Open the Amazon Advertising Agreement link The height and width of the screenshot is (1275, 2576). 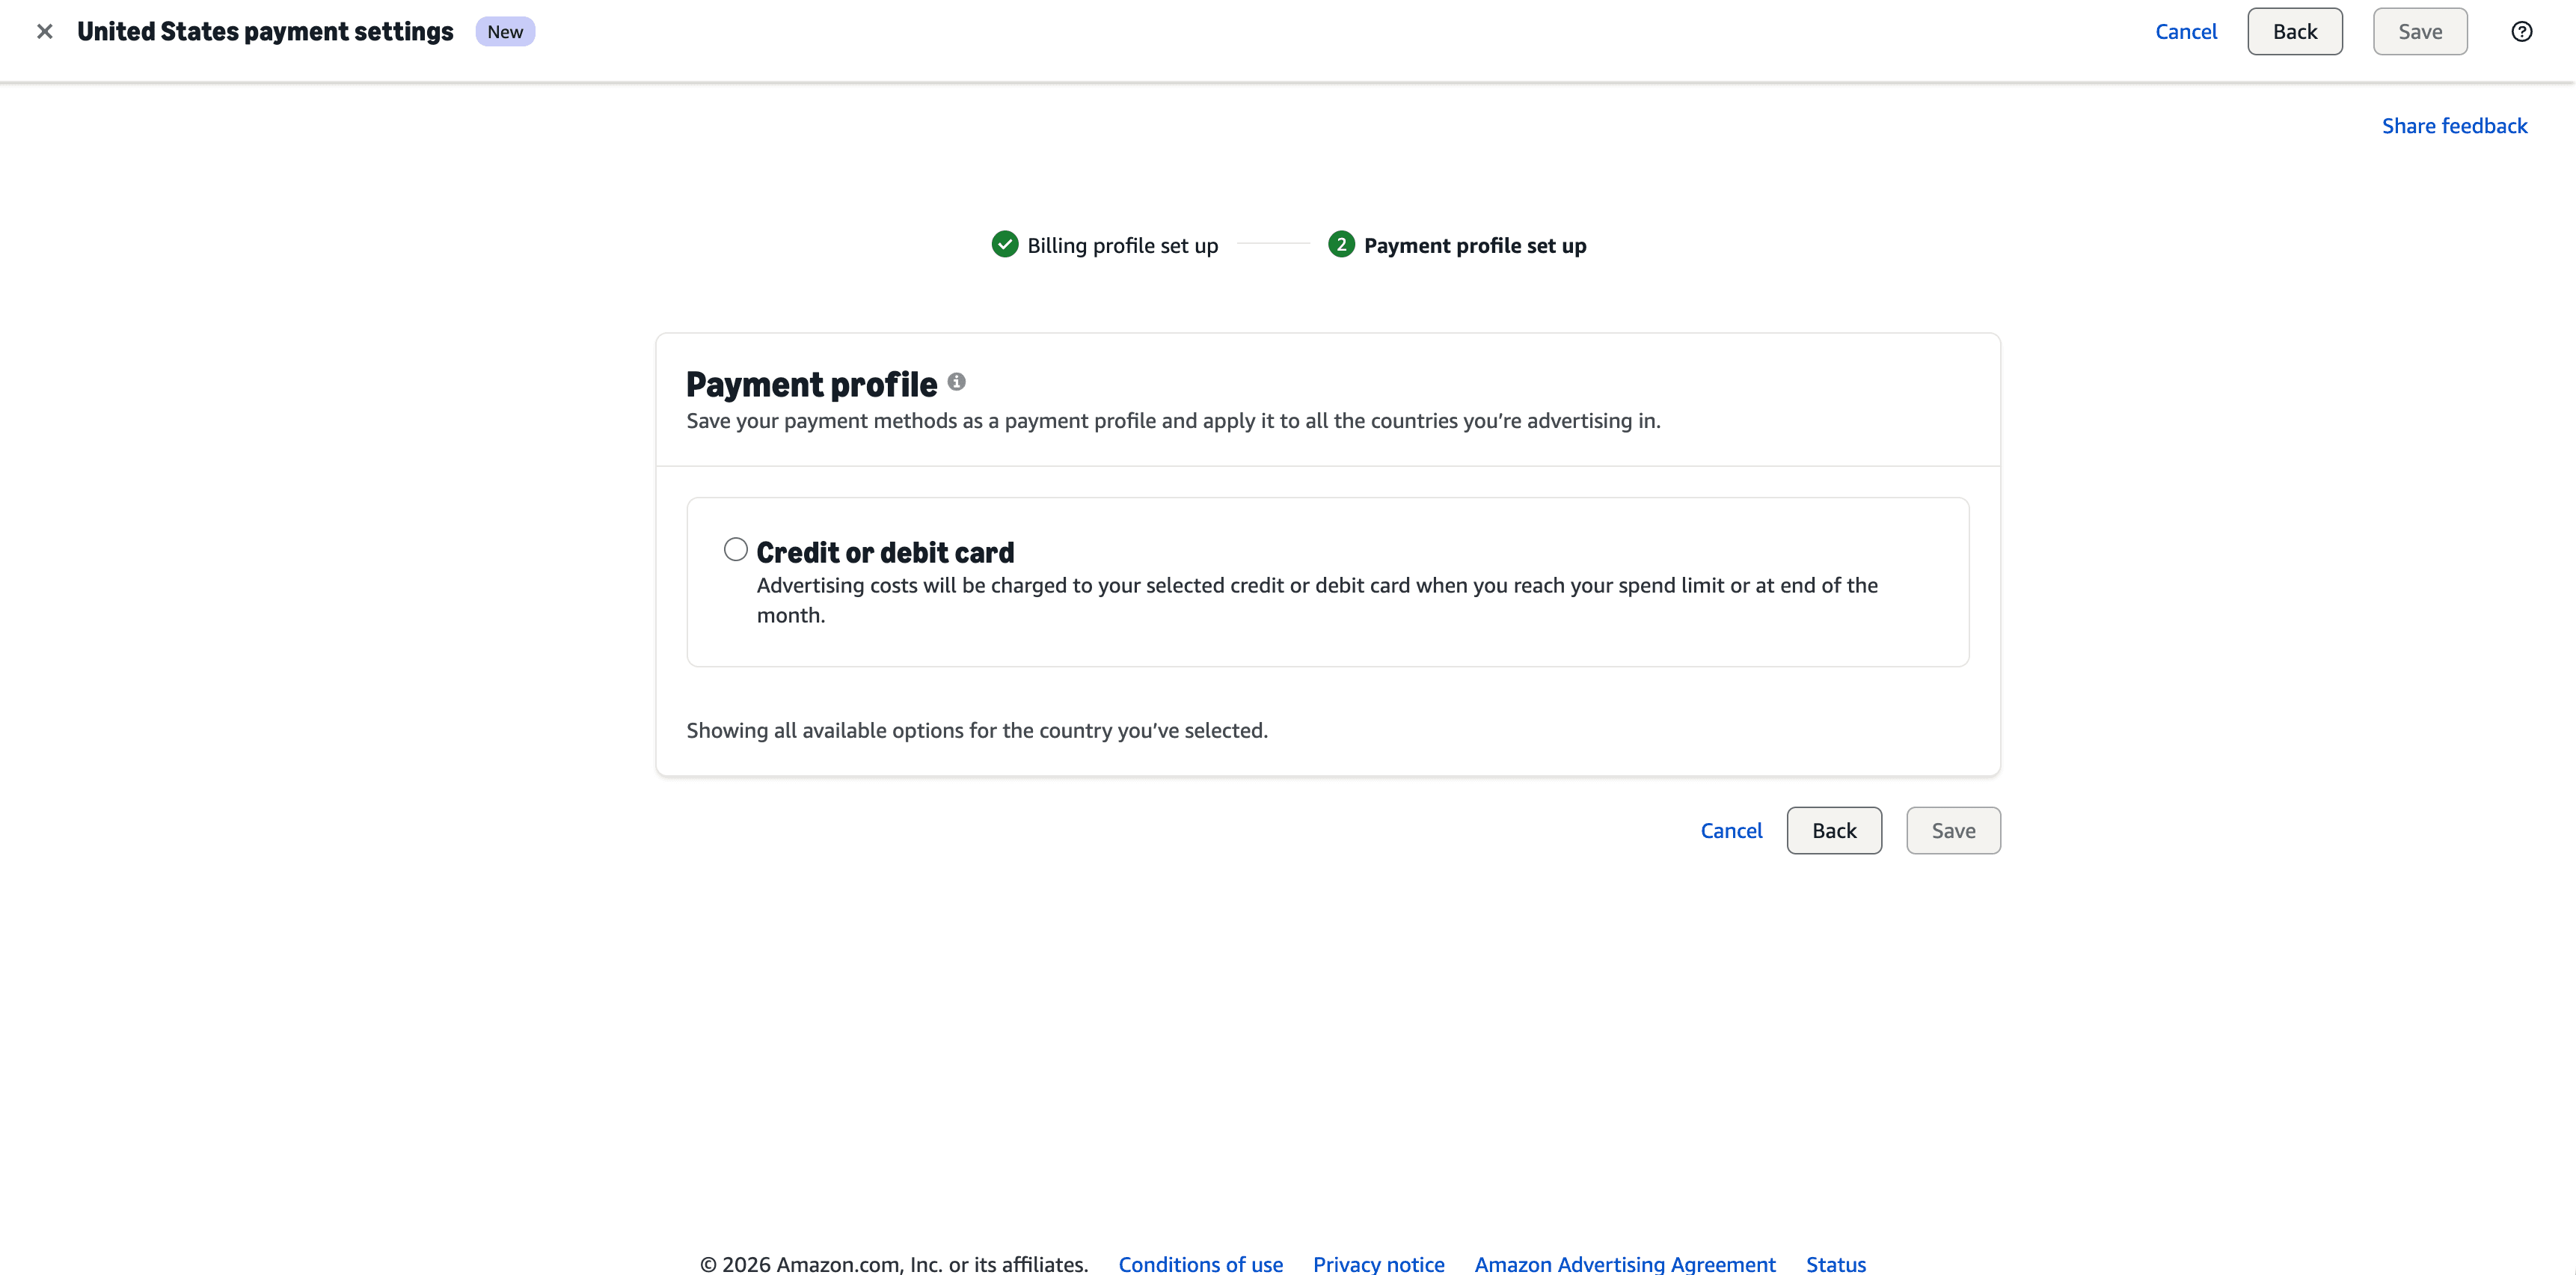click(x=1624, y=1263)
